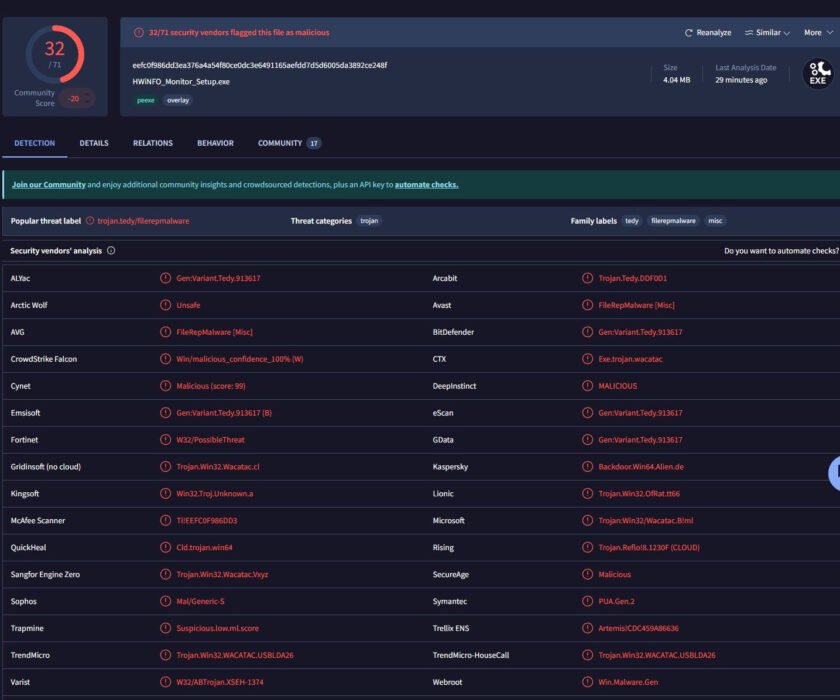The image size is (840, 700).
Task: Follow the 'Join our Community' link
Action: tap(49, 184)
